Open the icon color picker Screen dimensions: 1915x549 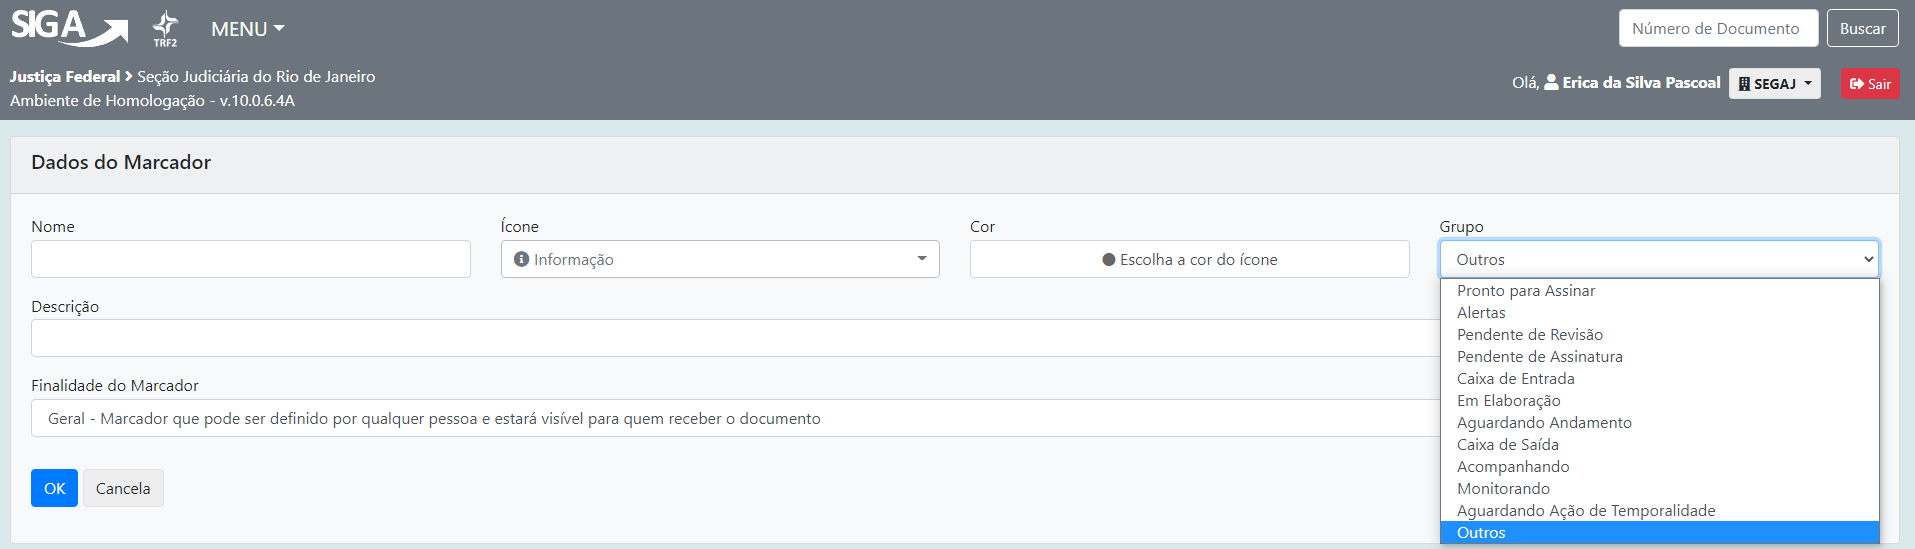[1189, 259]
